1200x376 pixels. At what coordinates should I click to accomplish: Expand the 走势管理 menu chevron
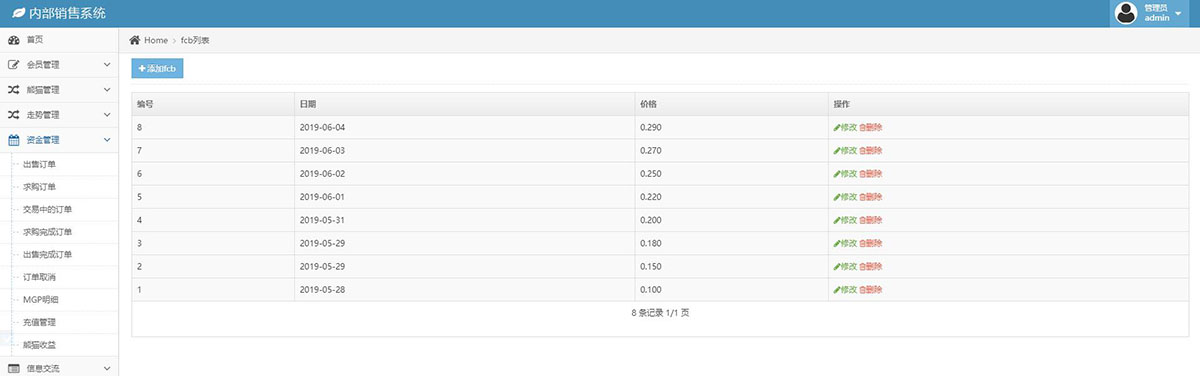[x=107, y=115]
